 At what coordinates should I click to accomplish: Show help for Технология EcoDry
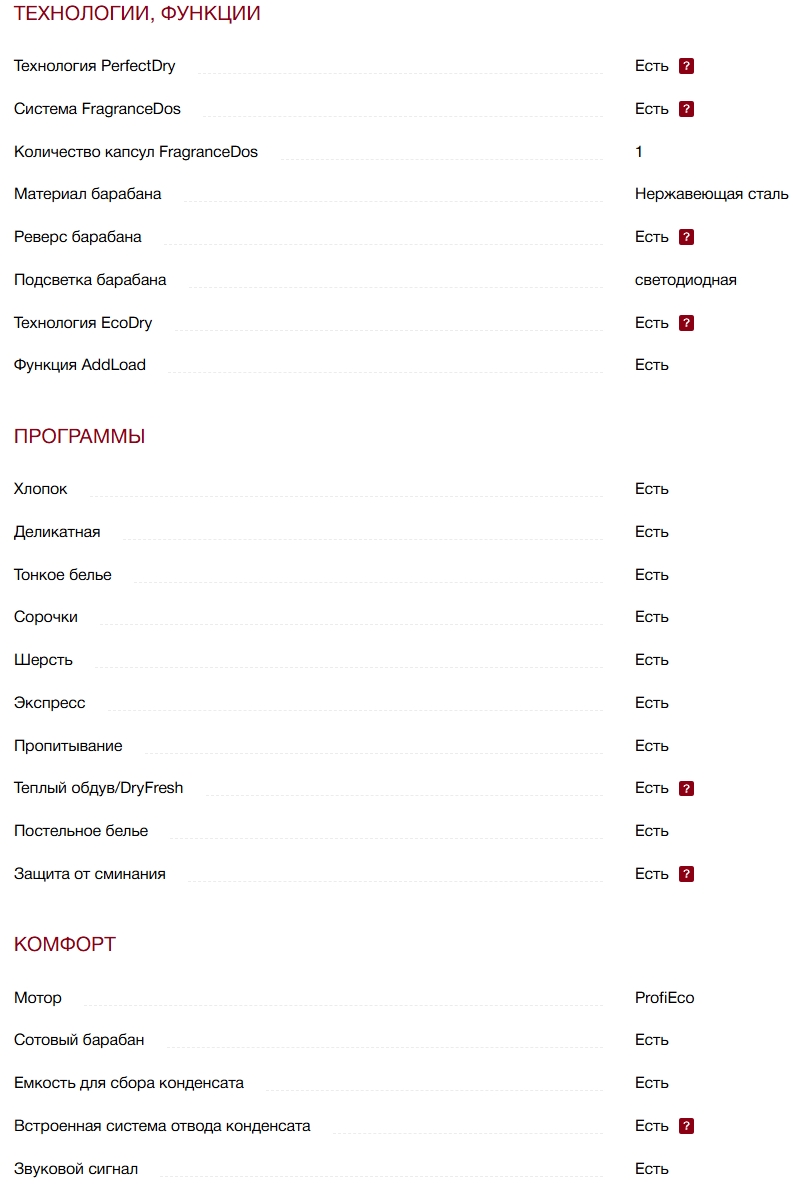pos(686,323)
